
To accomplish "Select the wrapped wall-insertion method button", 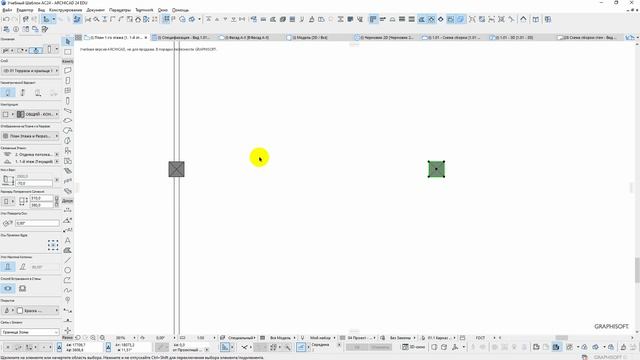I will 7,289.
